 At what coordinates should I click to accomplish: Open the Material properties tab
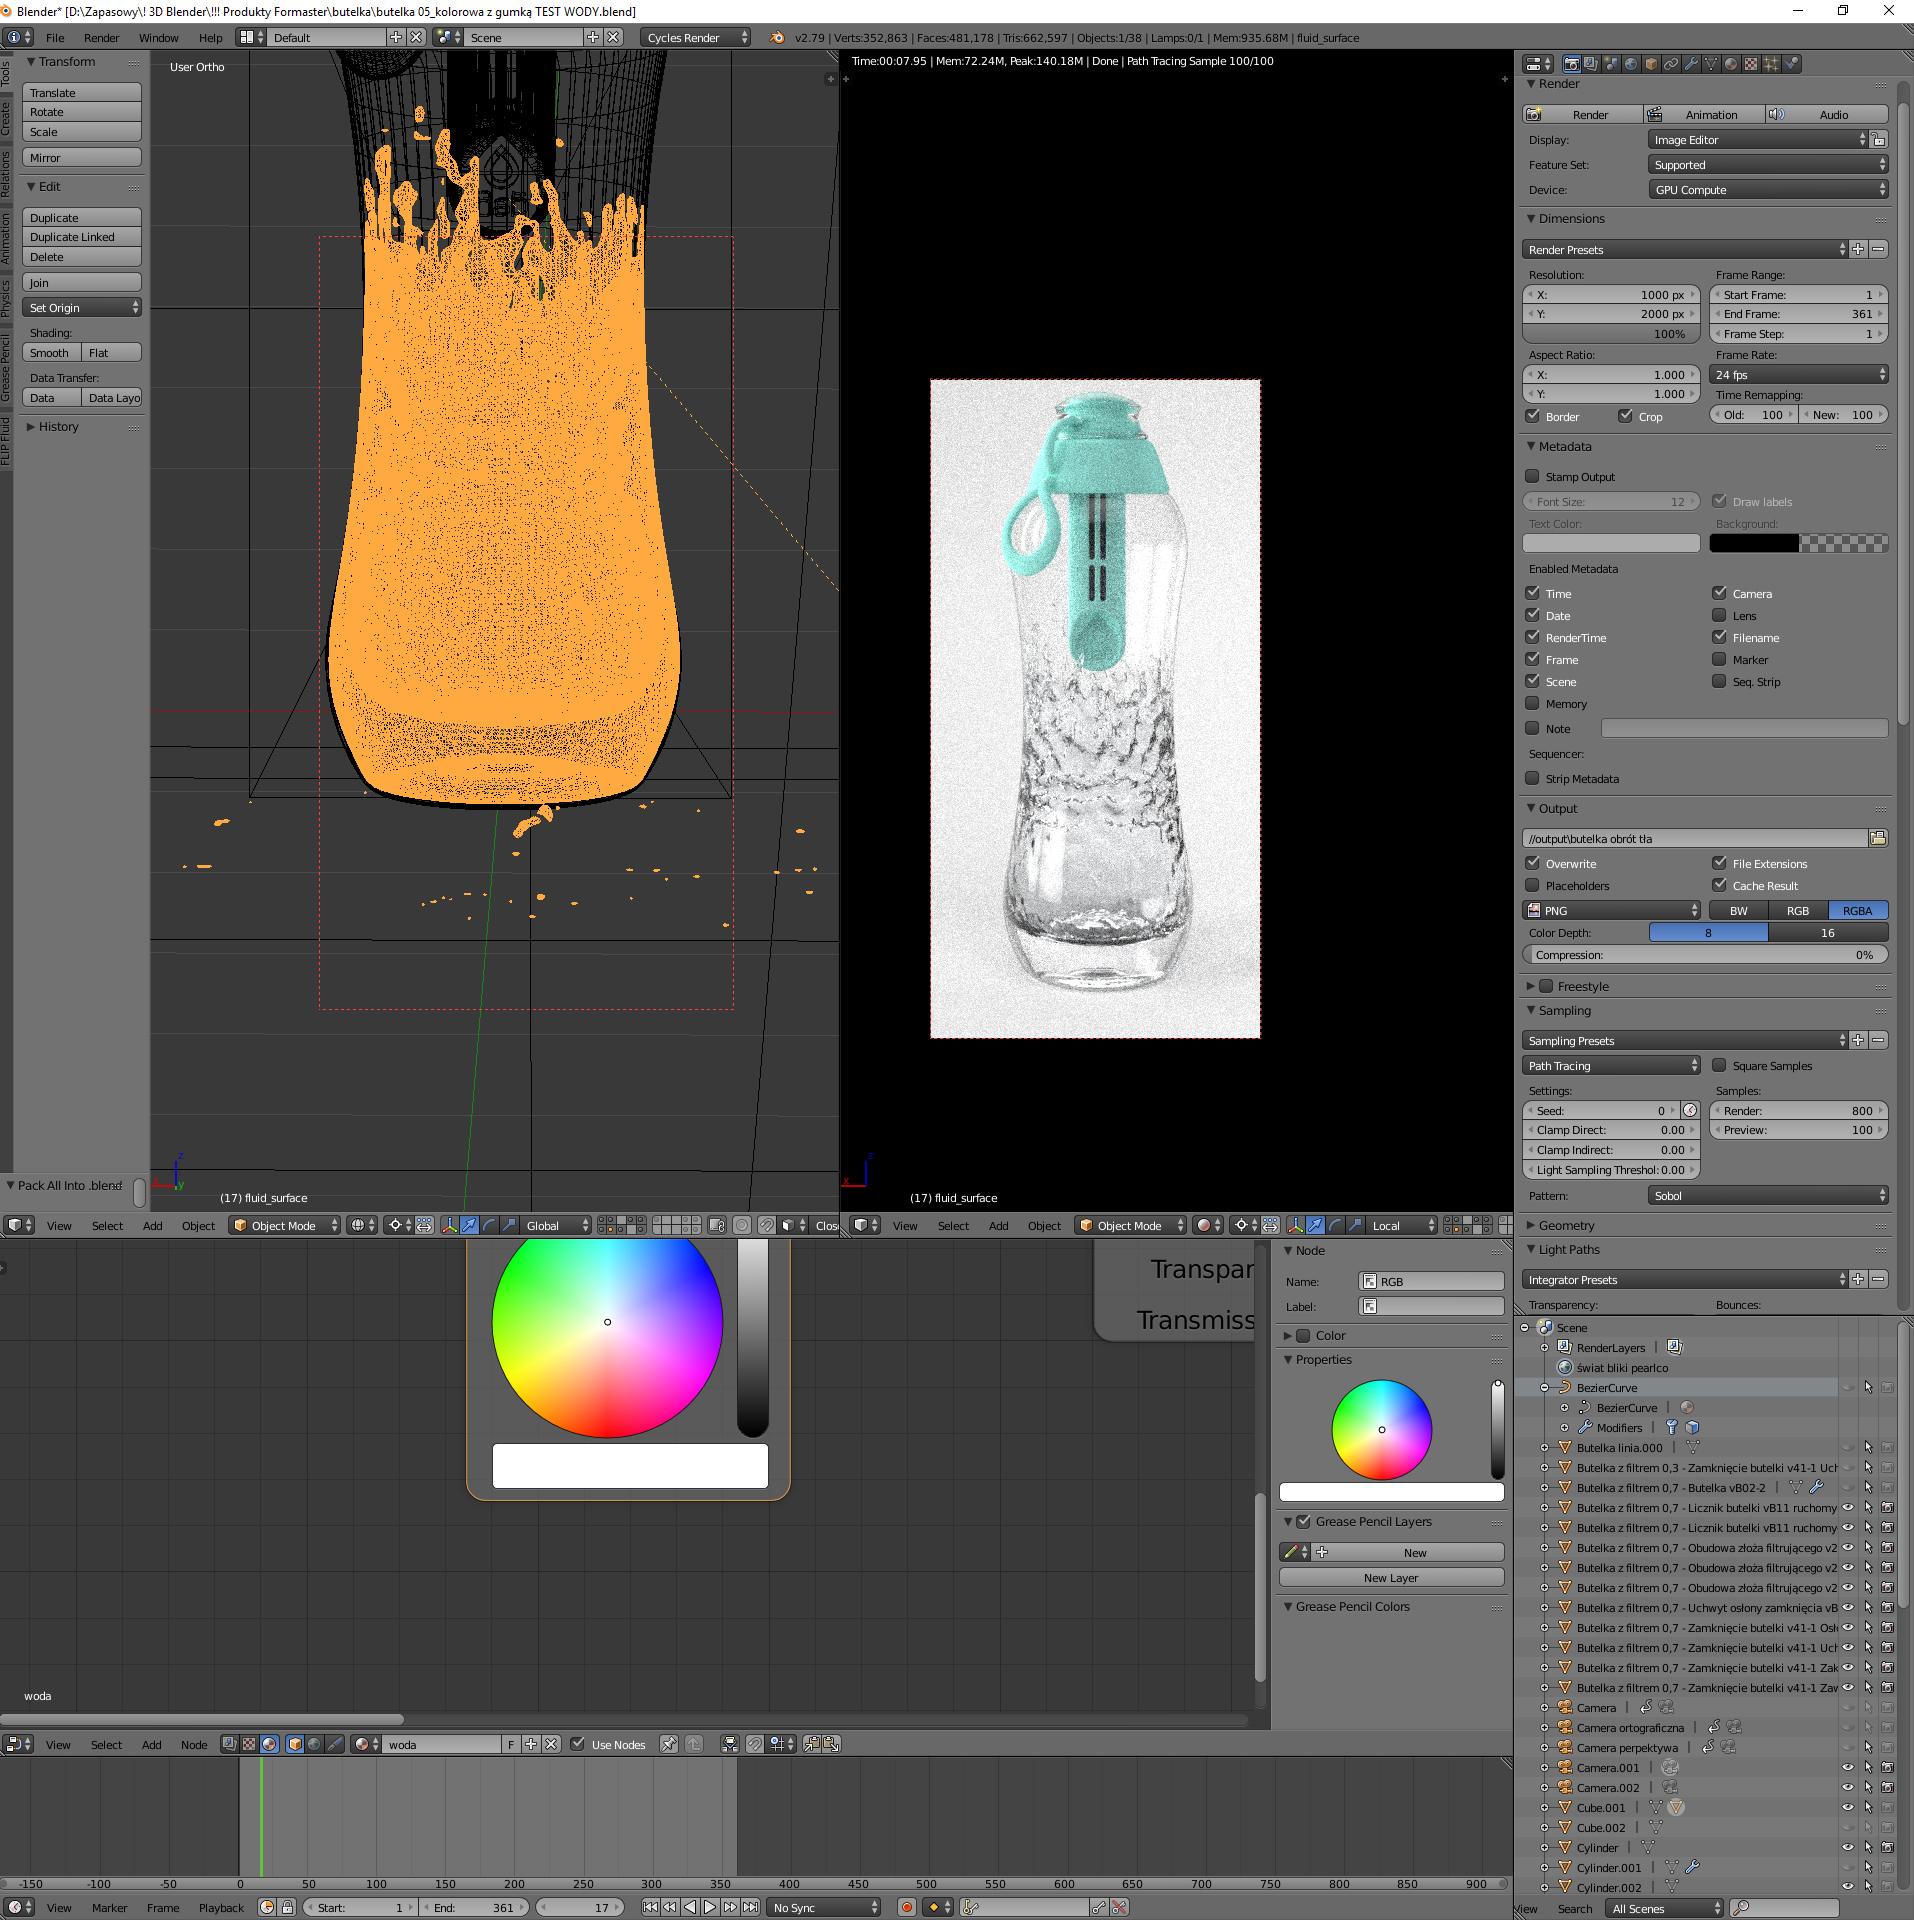pyautogui.click(x=1730, y=62)
